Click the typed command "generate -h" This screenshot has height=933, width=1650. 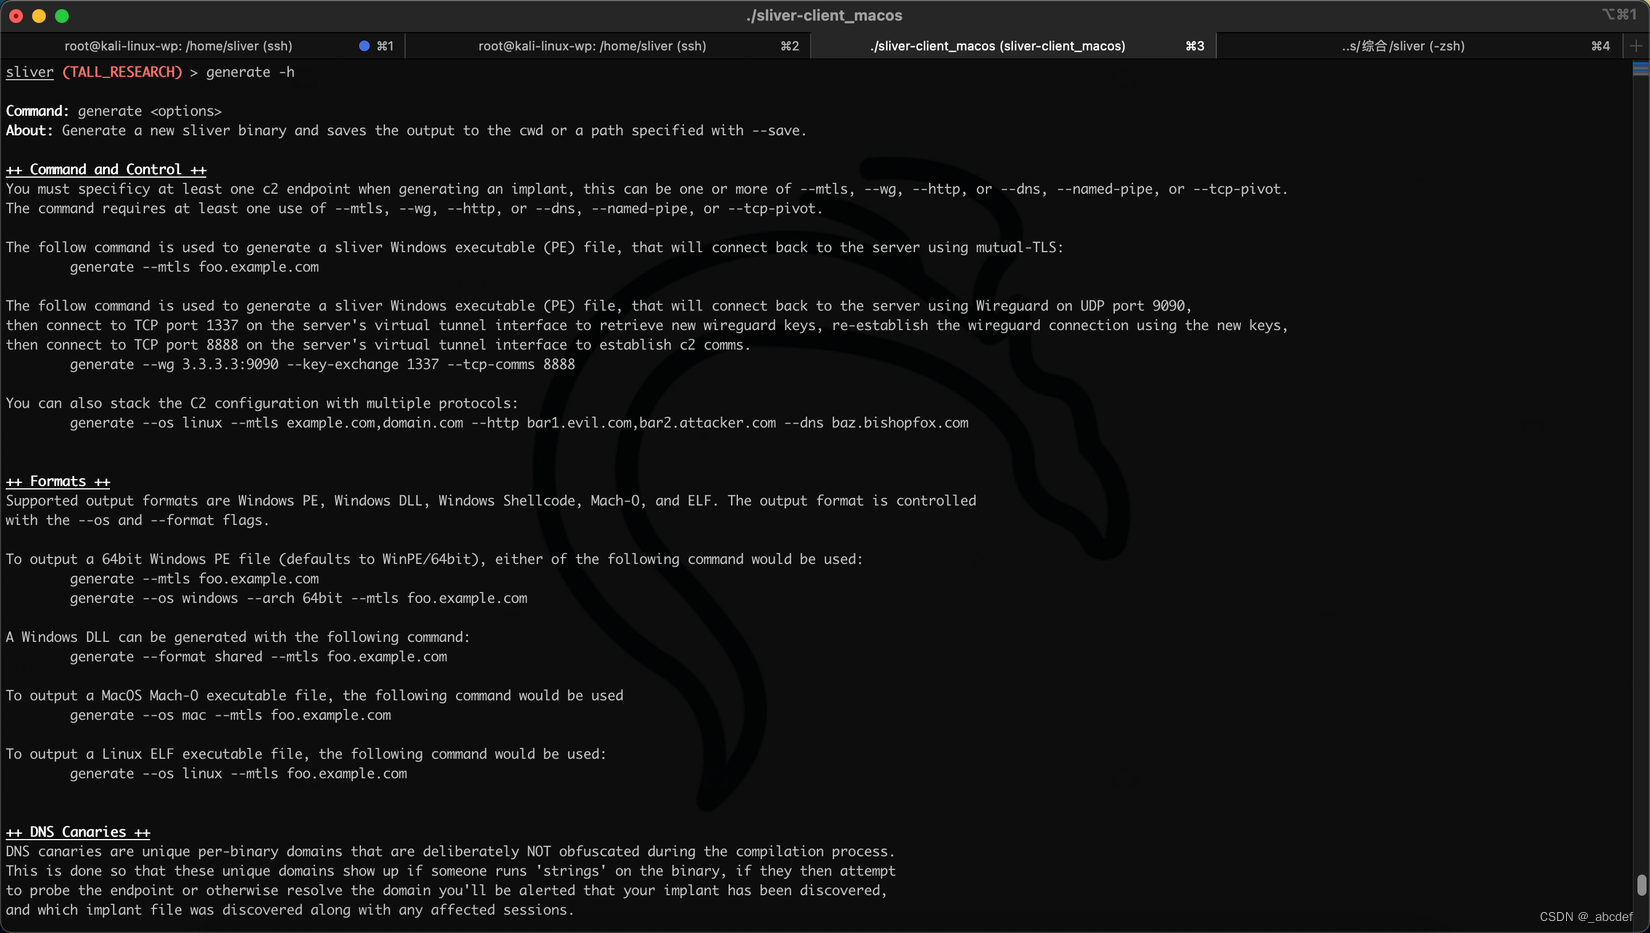(250, 72)
